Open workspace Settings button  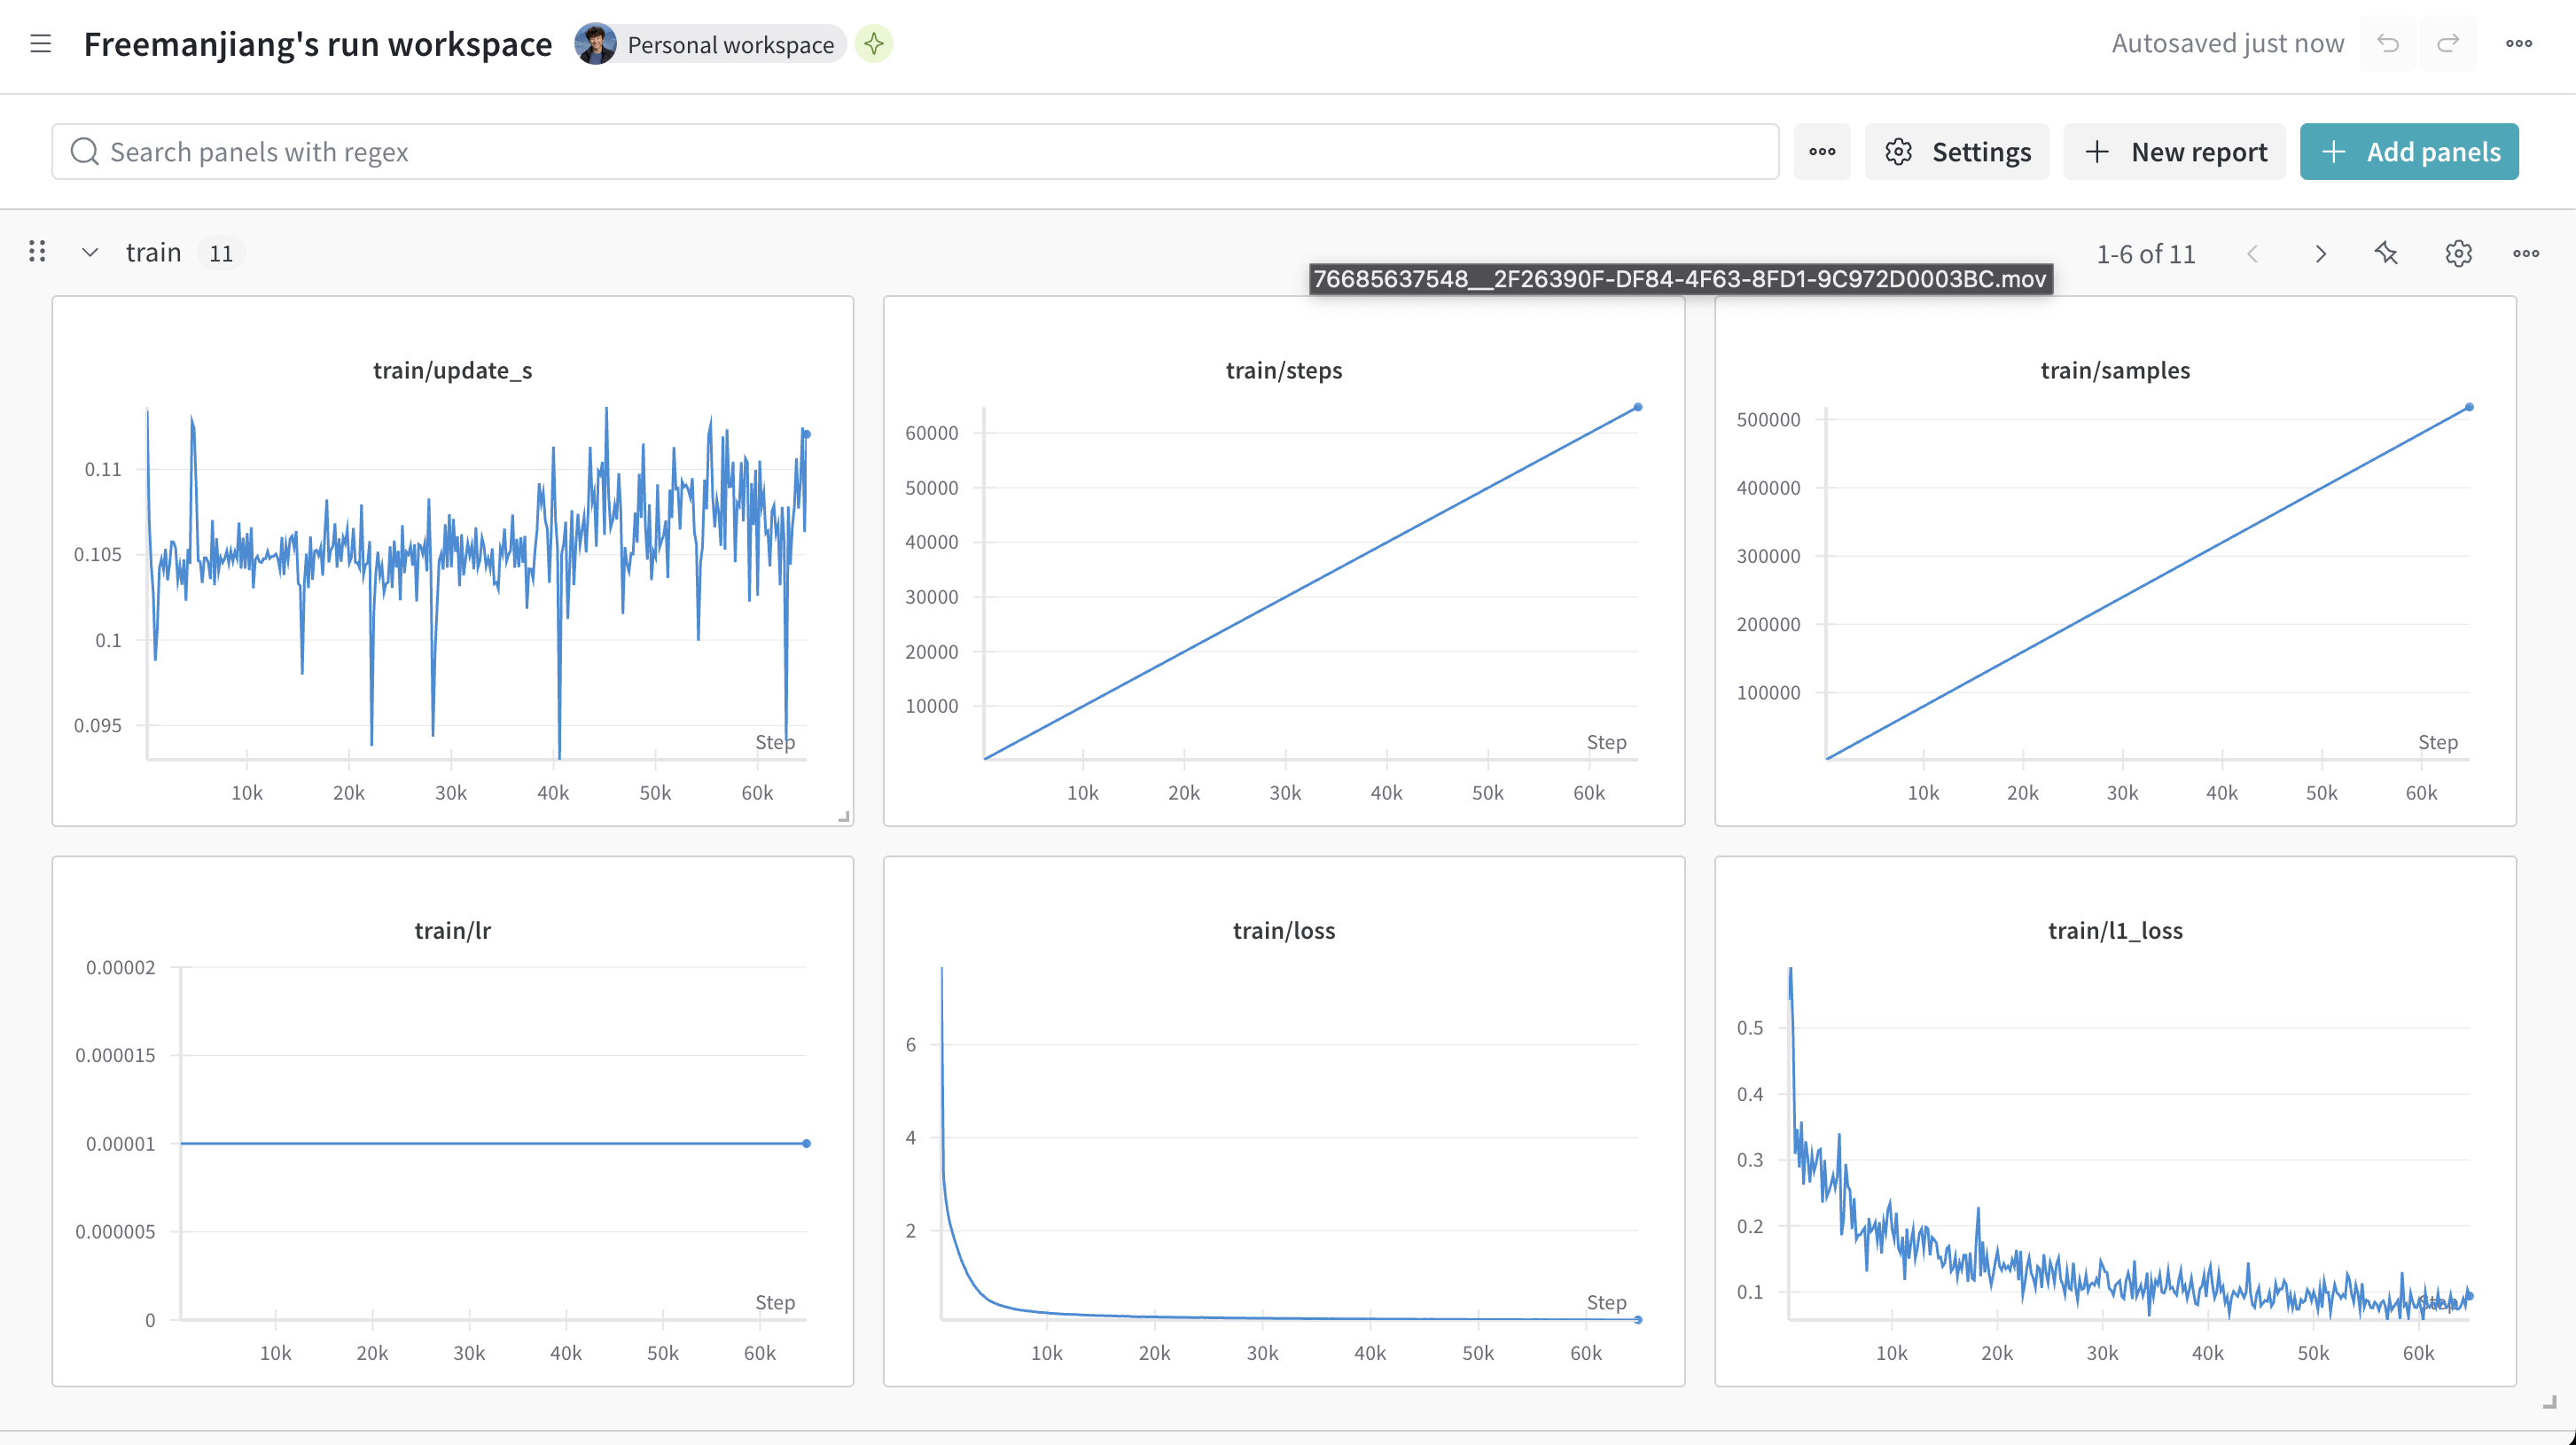(1957, 152)
